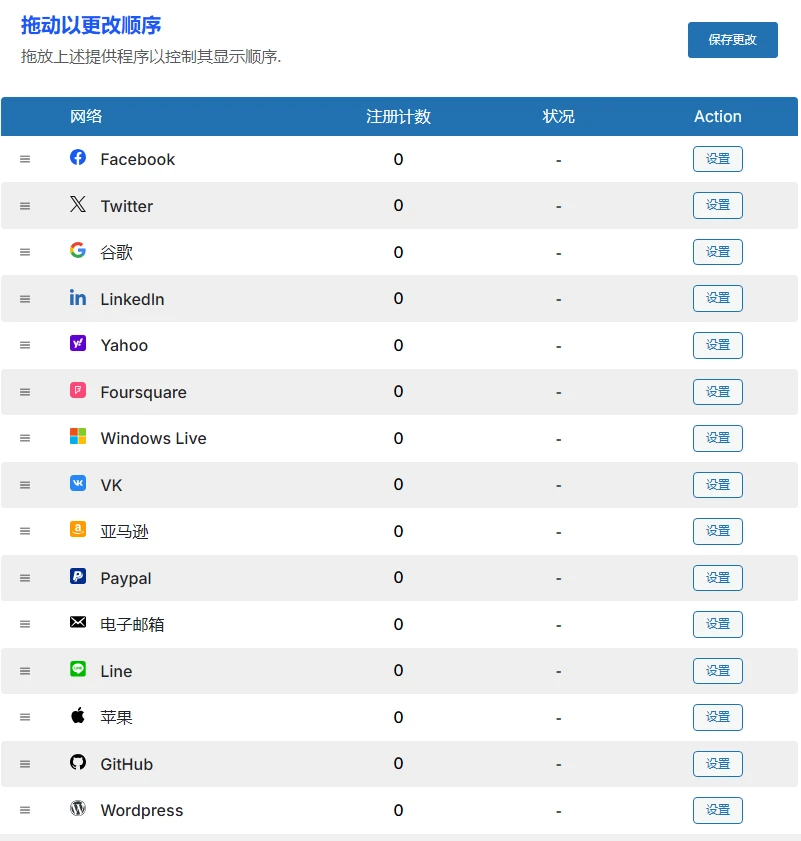Screen dimensions: 801x841
Task: Click the GitHub icon
Action: point(78,763)
